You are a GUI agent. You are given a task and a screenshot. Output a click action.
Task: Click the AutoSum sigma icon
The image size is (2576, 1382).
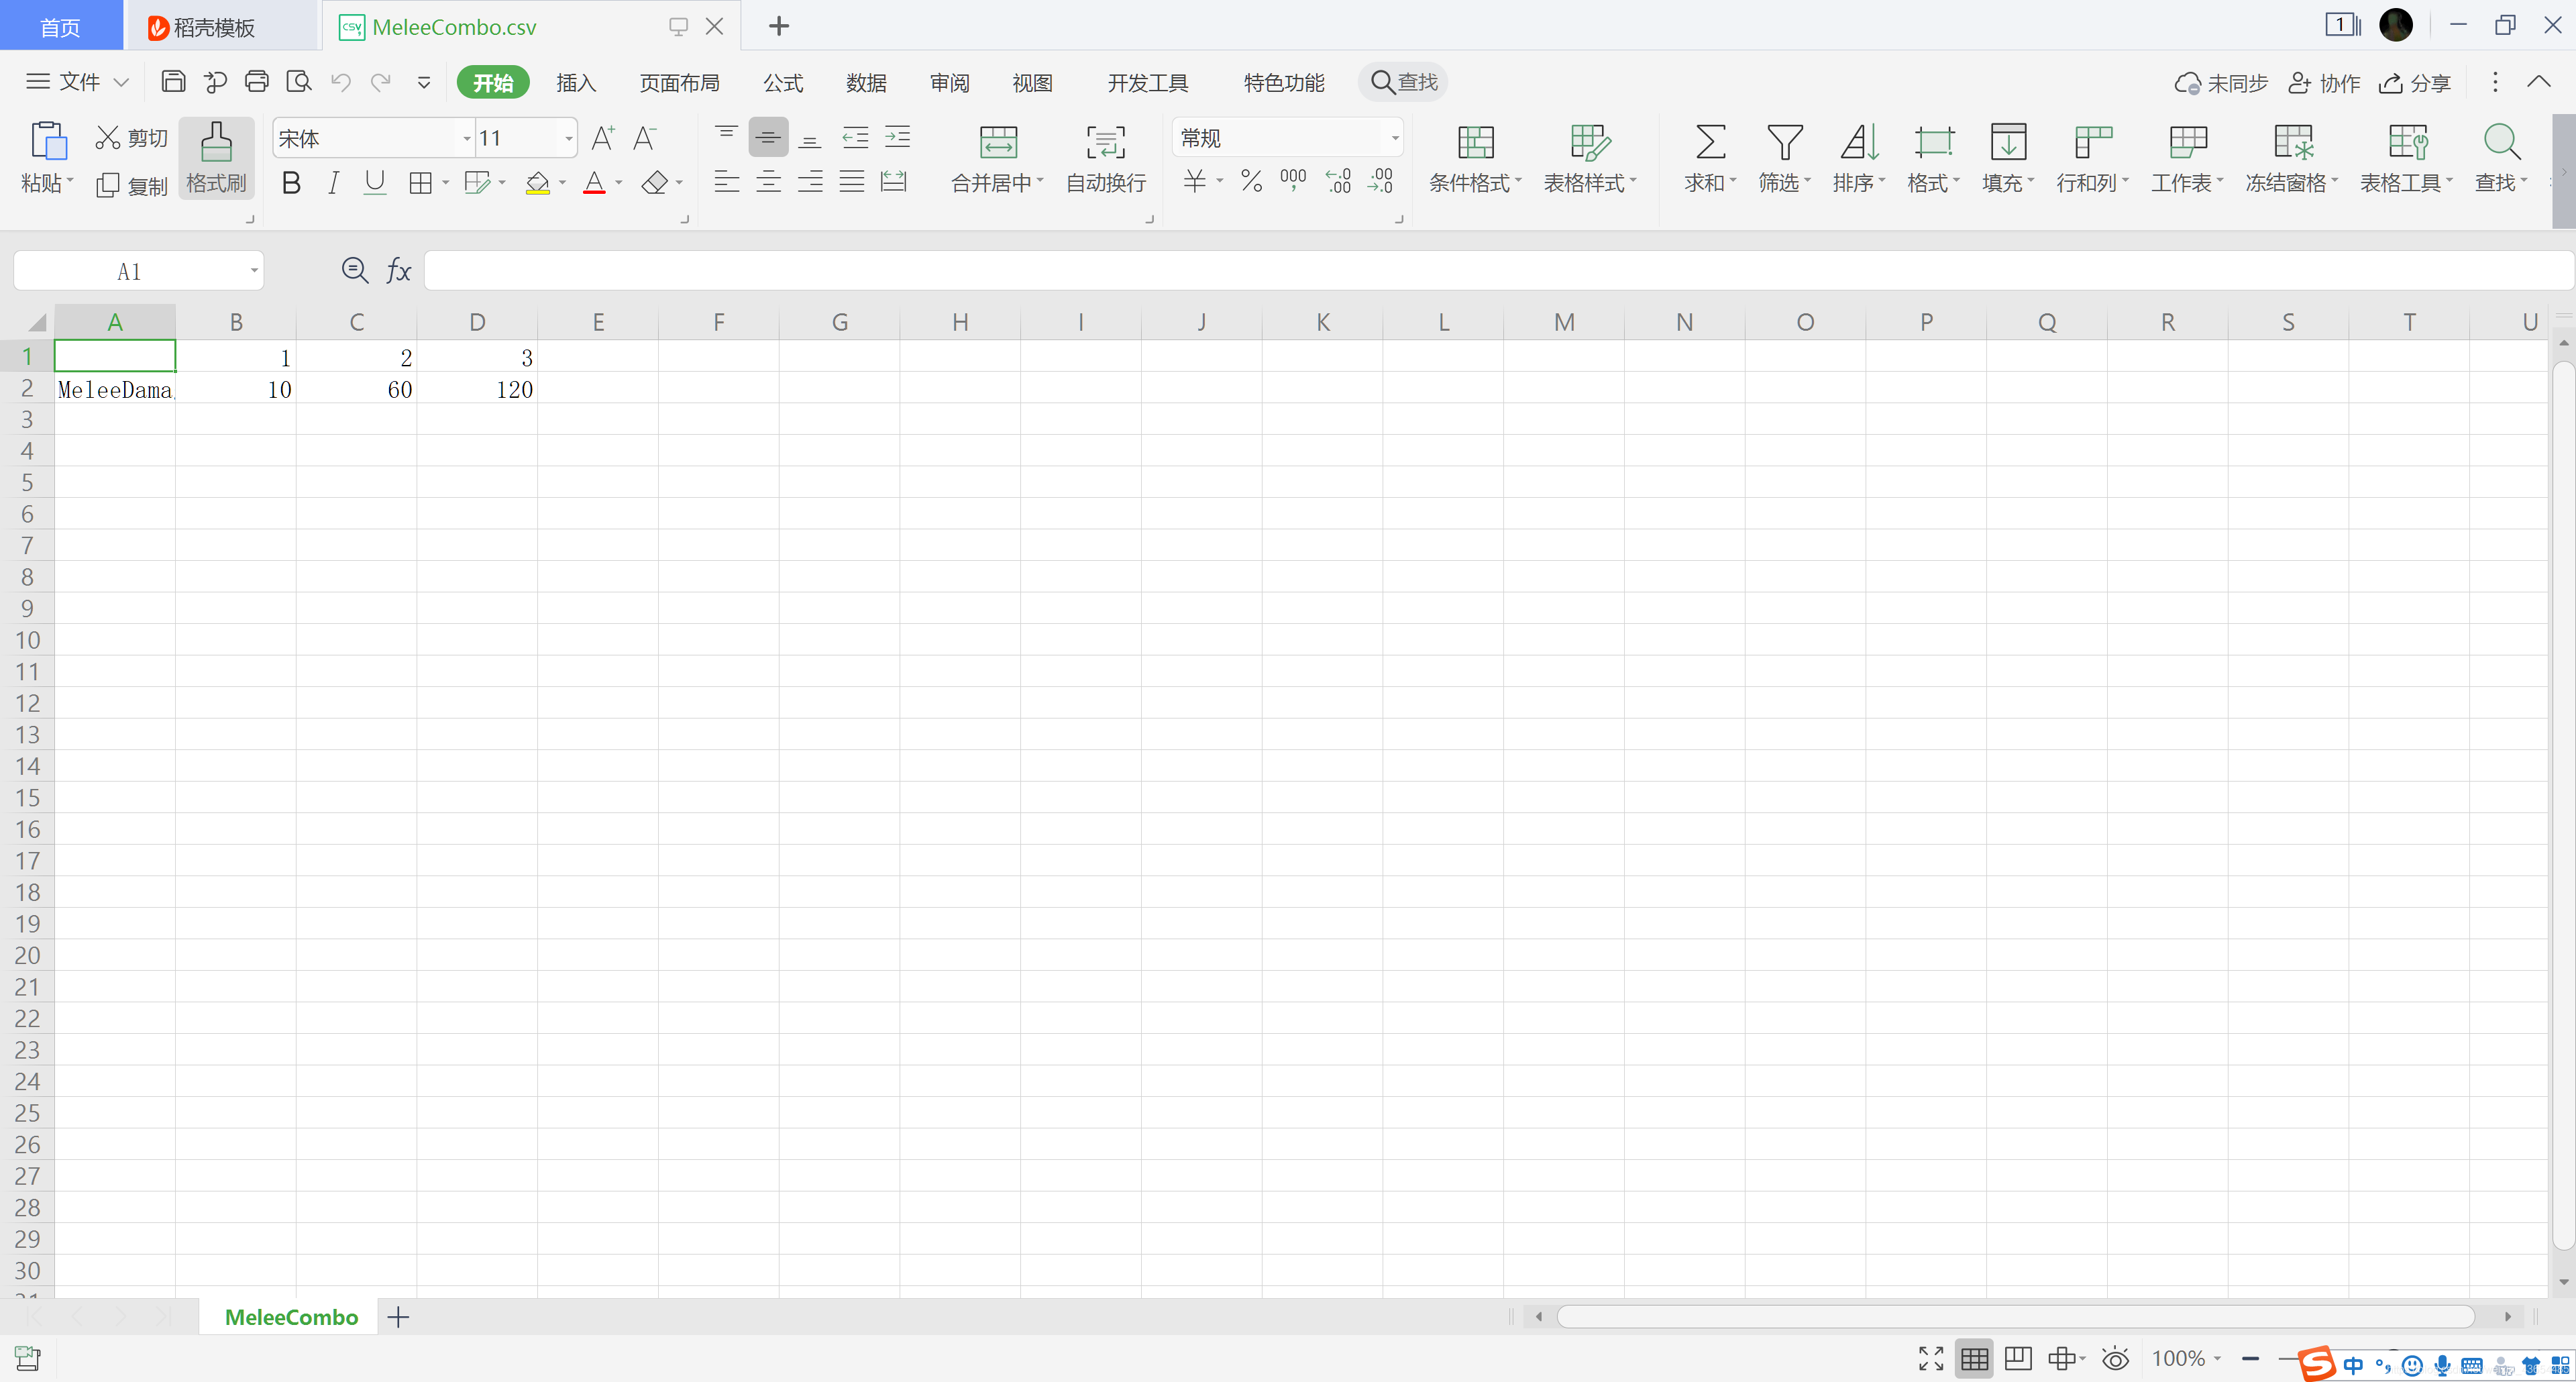[1710, 142]
